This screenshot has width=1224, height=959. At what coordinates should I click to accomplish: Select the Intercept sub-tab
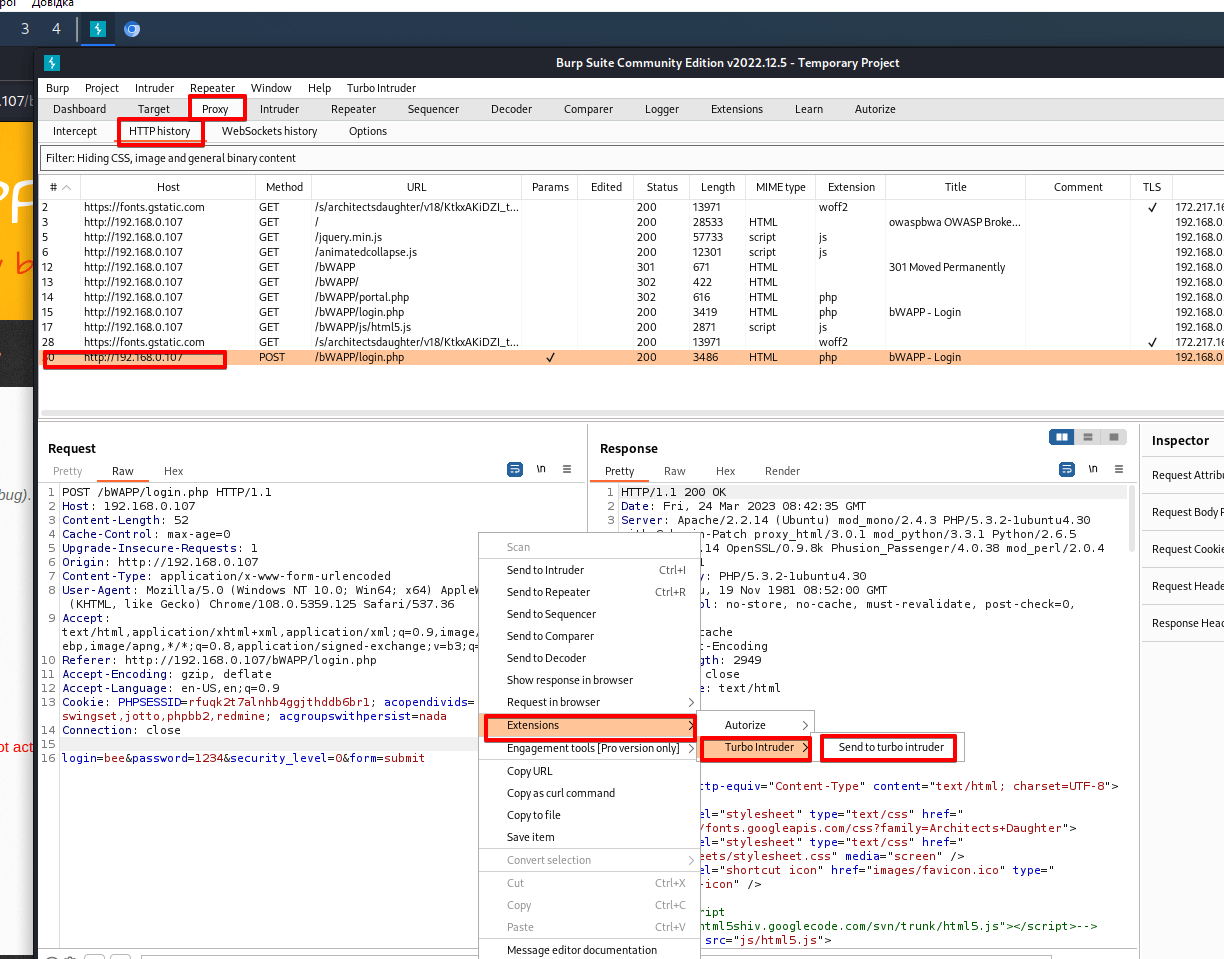[75, 131]
